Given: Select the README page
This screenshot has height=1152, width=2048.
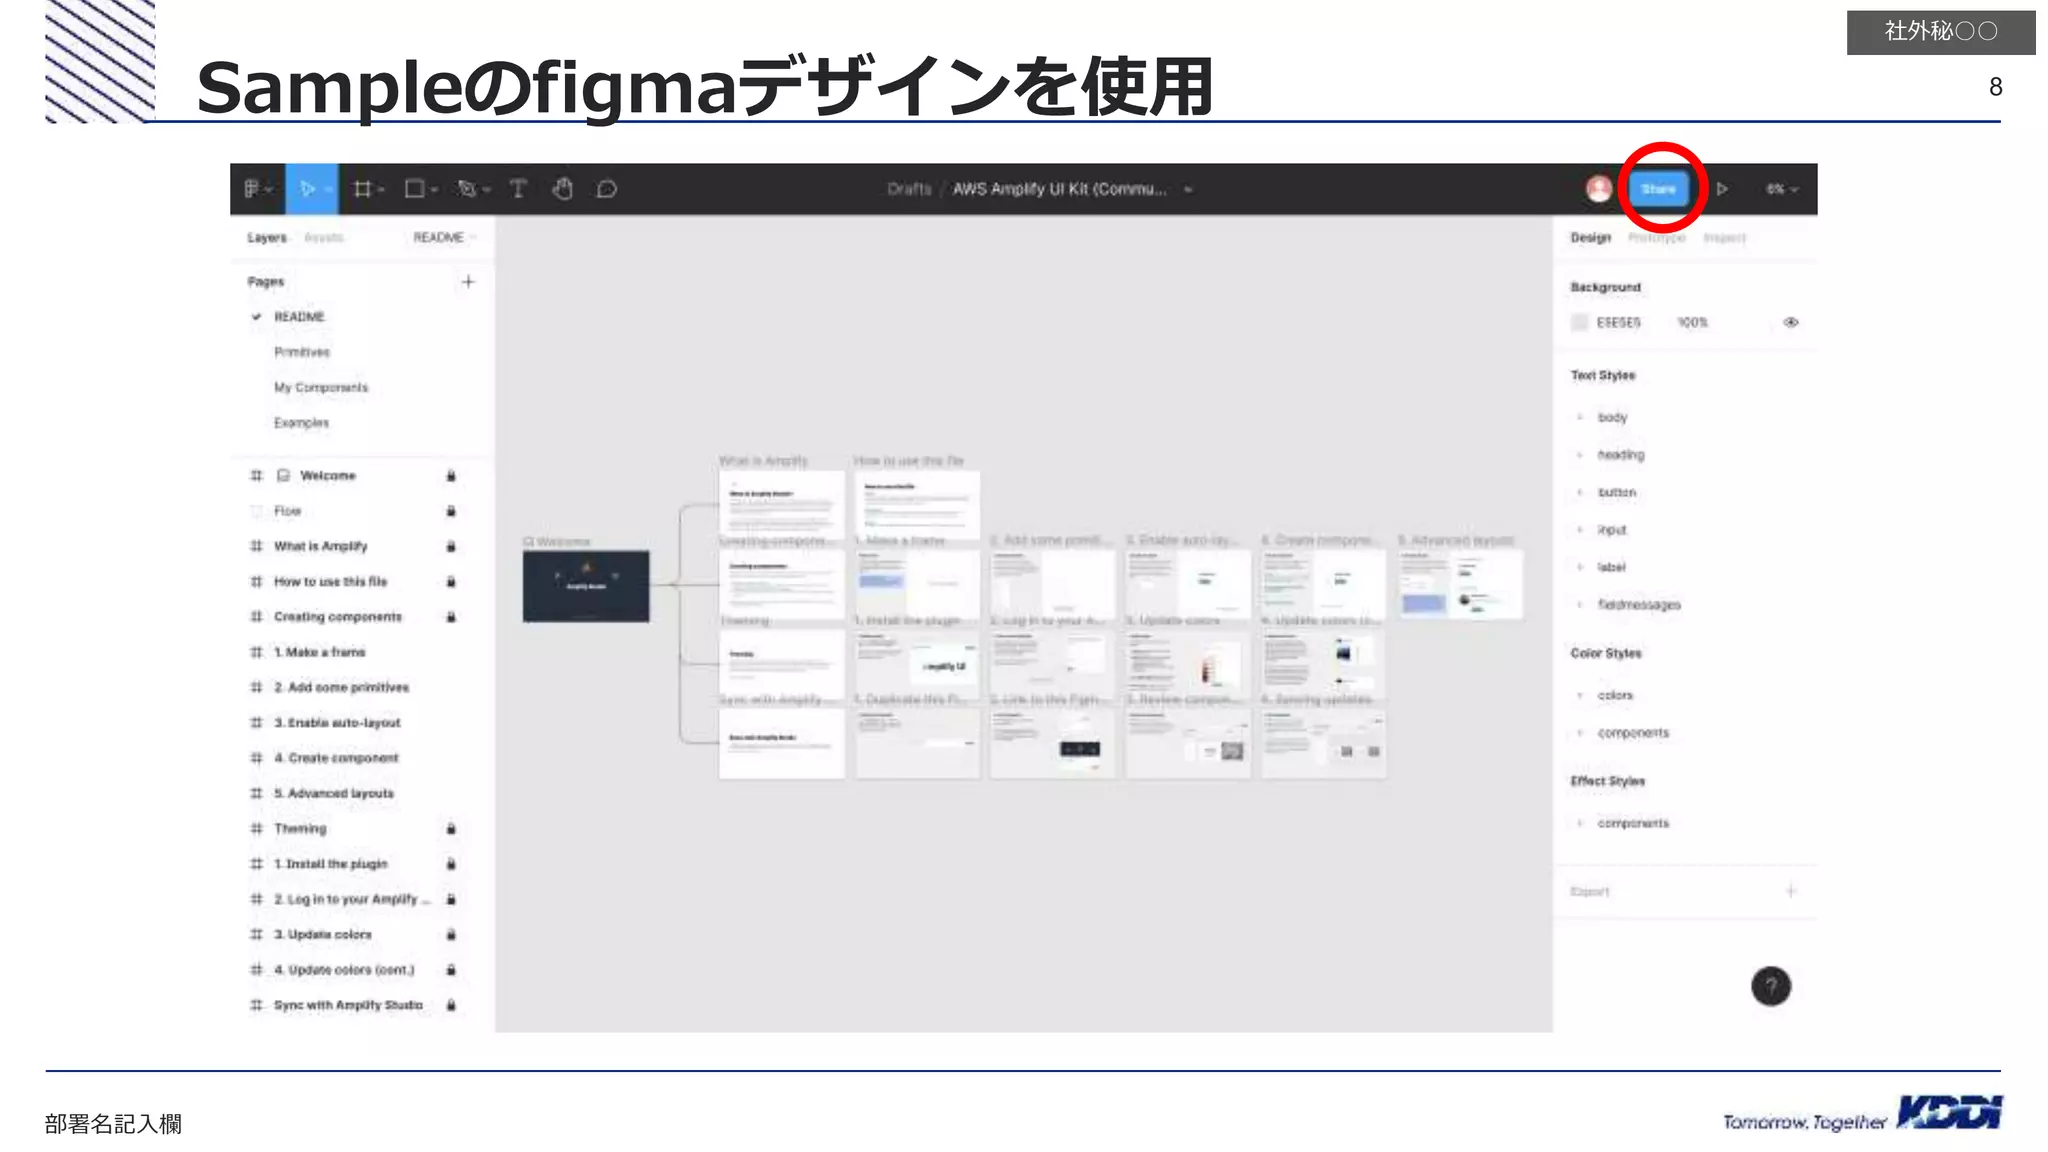Looking at the screenshot, I should (x=299, y=317).
